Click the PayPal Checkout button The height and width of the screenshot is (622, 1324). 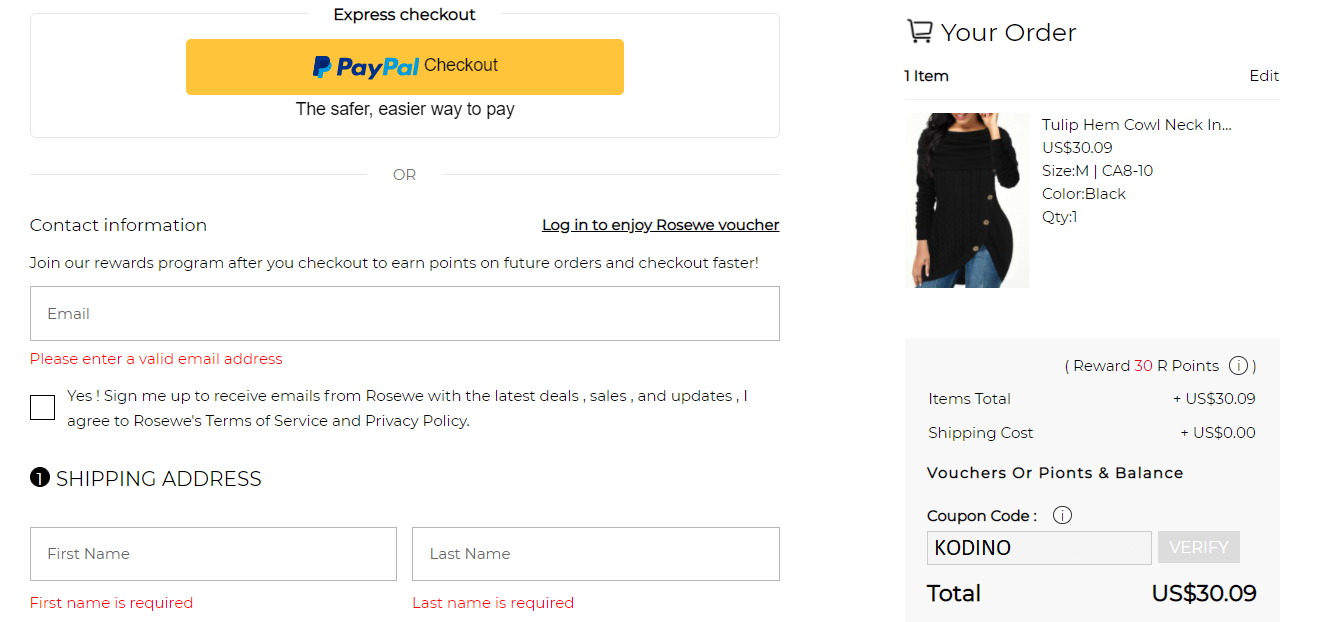405,67
